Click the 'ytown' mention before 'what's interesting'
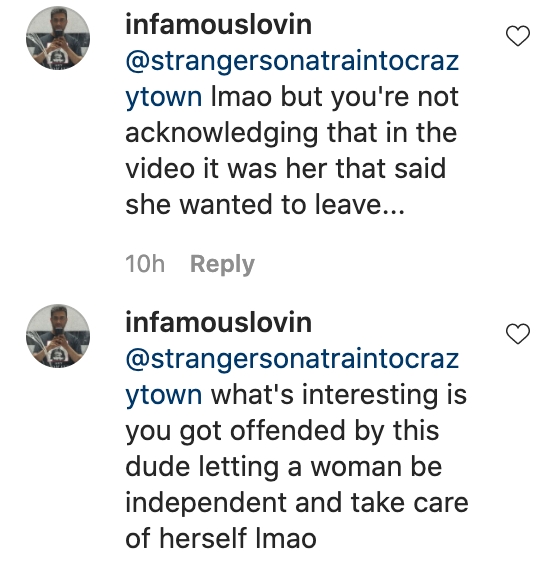The width and height of the screenshot is (546, 580). point(164,395)
